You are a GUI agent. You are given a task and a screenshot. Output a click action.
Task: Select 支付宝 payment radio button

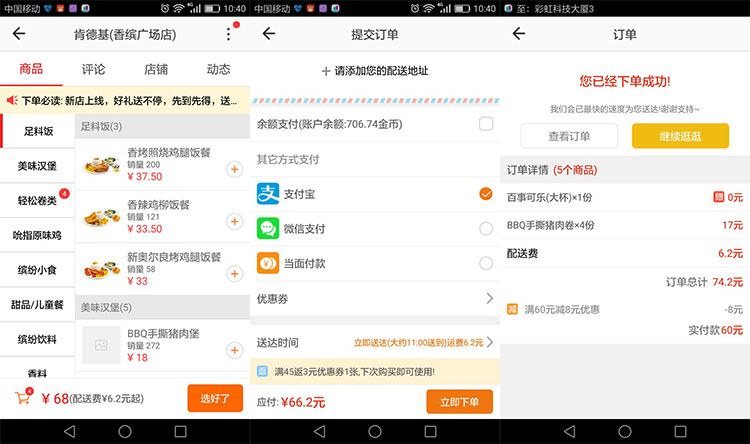tap(486, 194)
